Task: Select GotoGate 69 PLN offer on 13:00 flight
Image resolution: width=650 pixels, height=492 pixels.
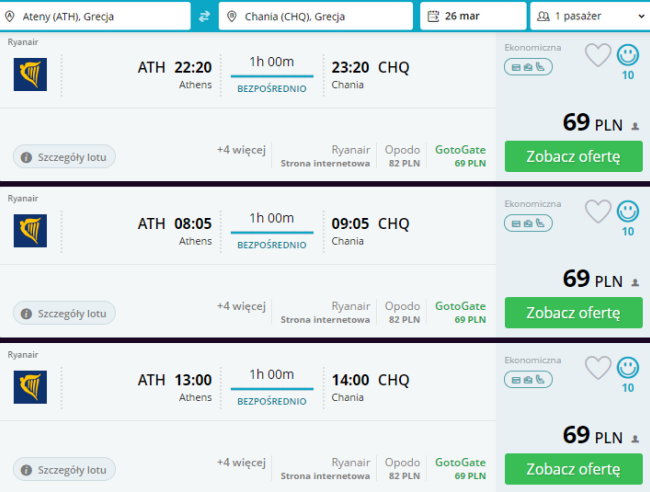Action: pos(460,468)
